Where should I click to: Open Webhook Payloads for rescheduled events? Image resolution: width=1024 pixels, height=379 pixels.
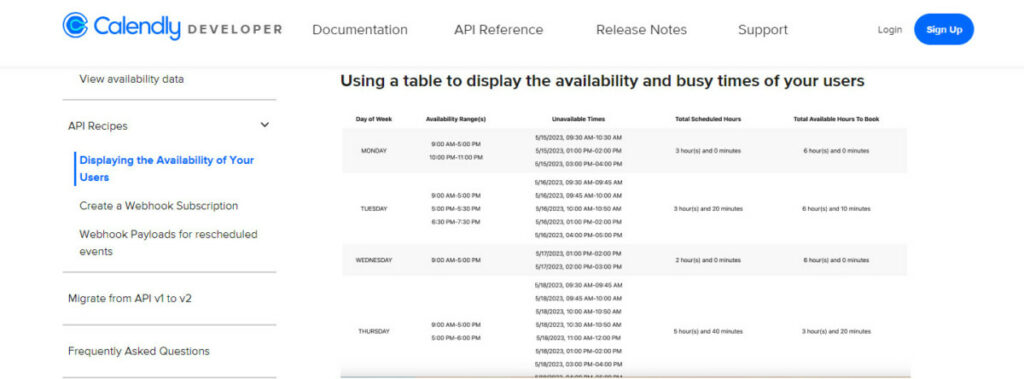(x=168, y=242)
